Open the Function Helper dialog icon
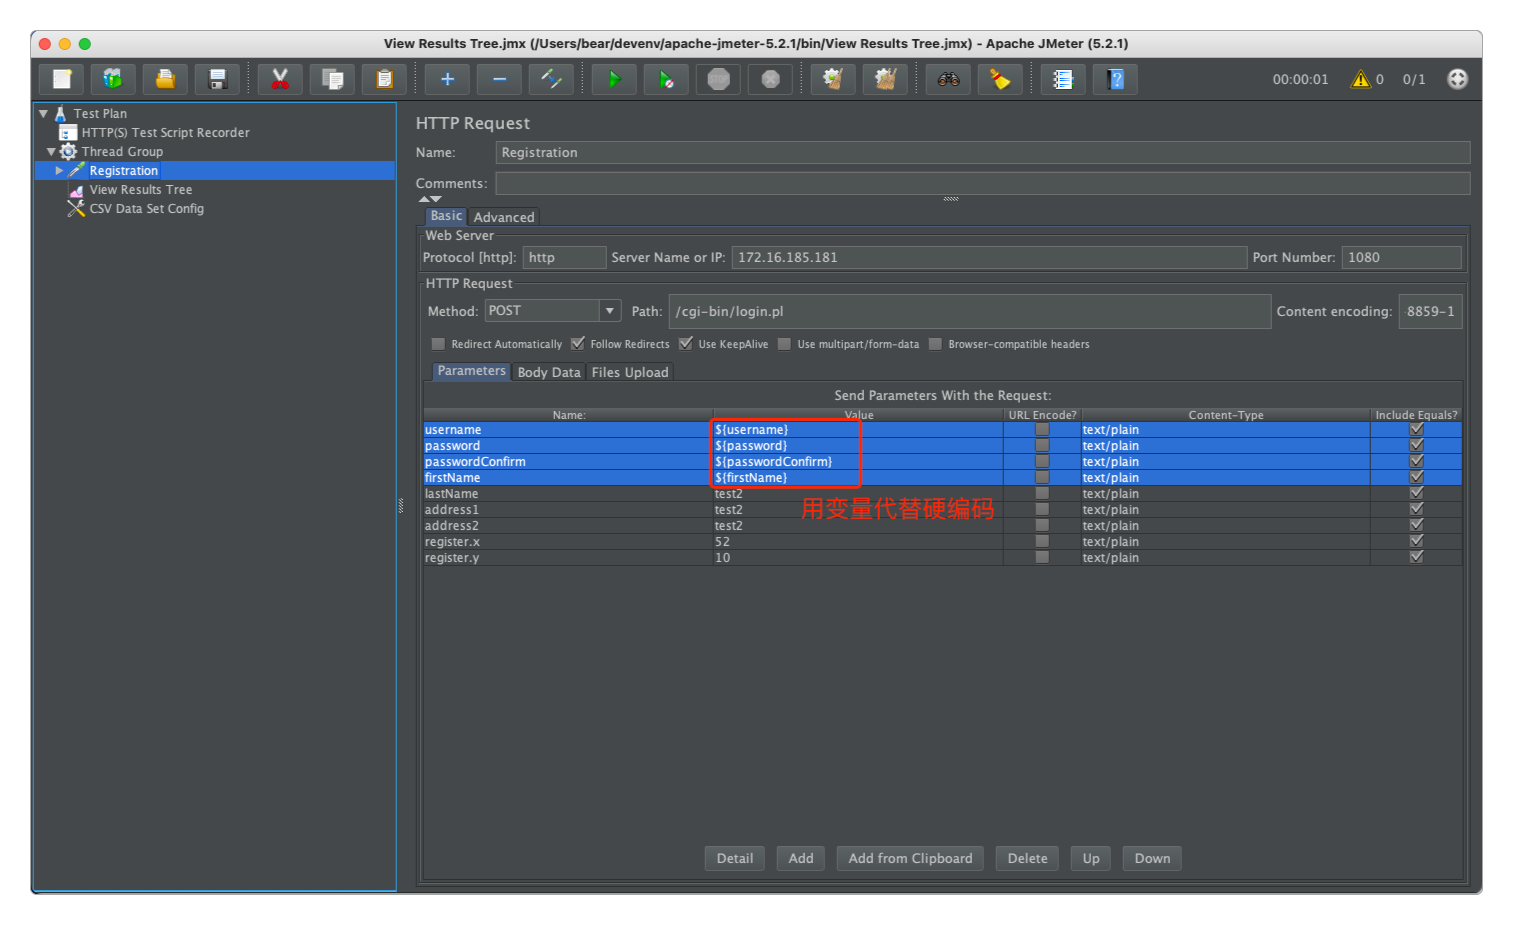Image resolution: width=1513 pixels, height=925 pixels. tap(1063, 79)
